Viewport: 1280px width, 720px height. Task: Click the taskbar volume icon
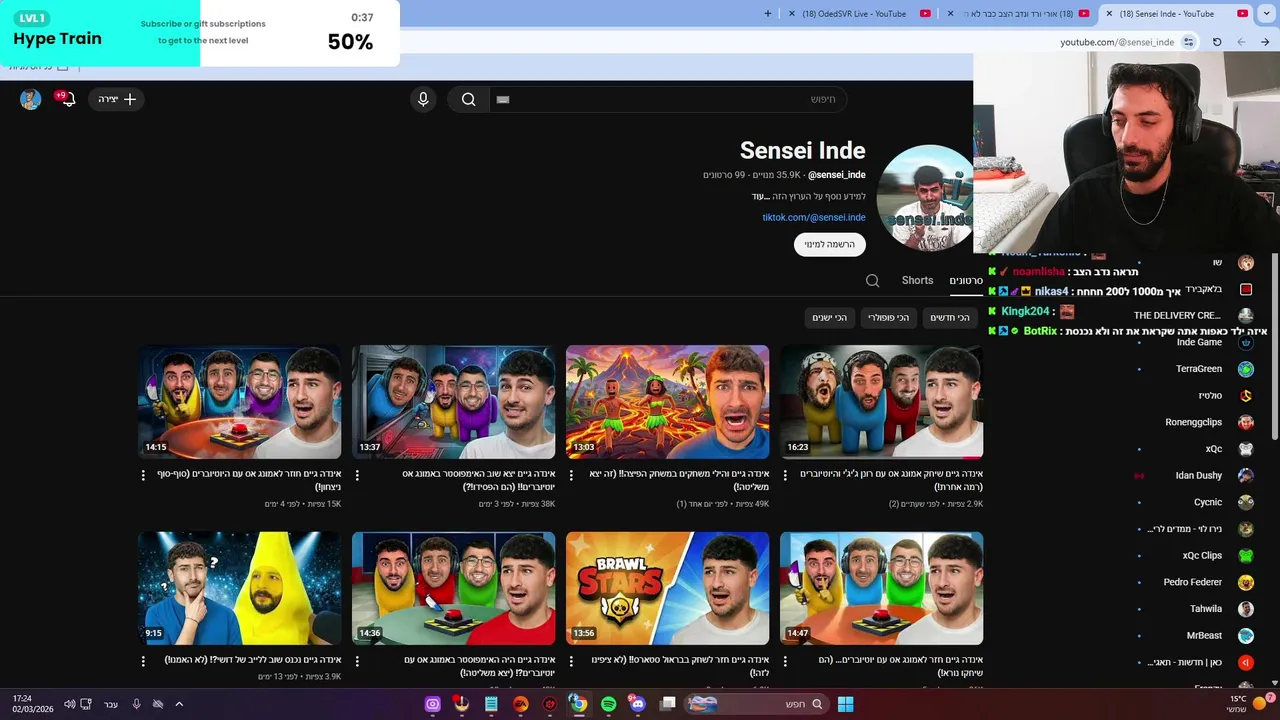(69, 704)
